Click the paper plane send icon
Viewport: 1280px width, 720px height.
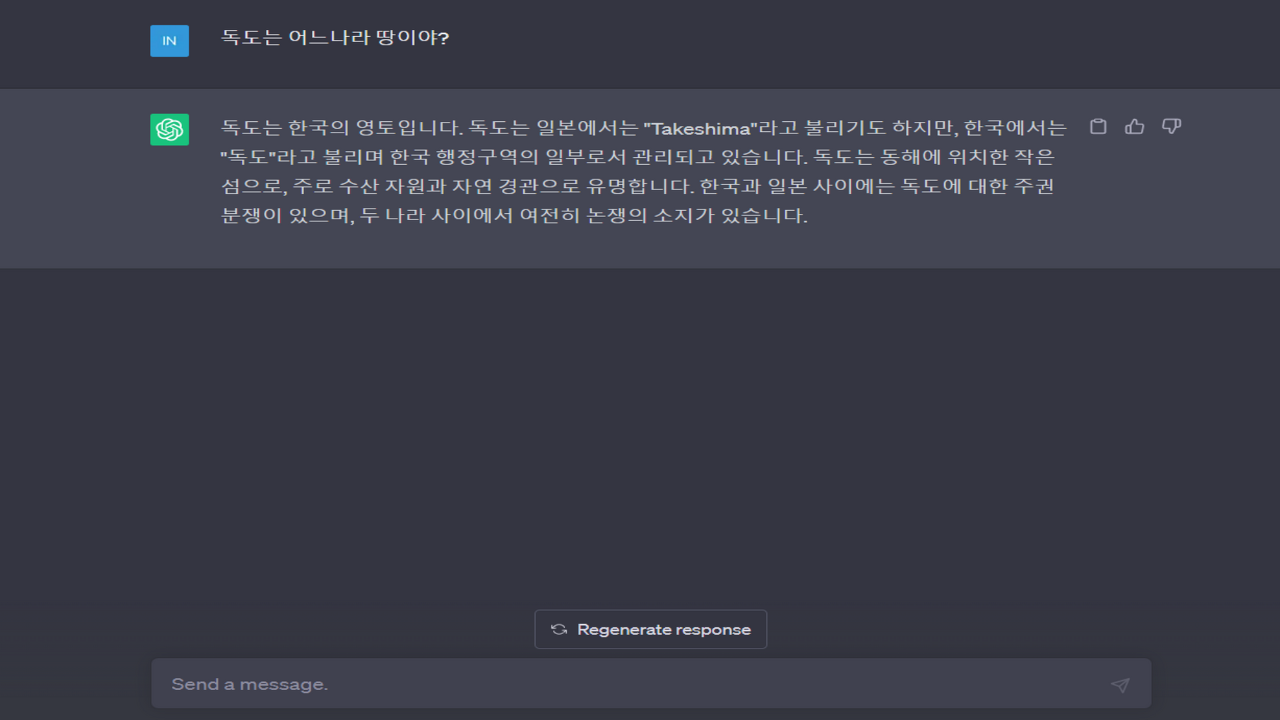(1120, 685)
